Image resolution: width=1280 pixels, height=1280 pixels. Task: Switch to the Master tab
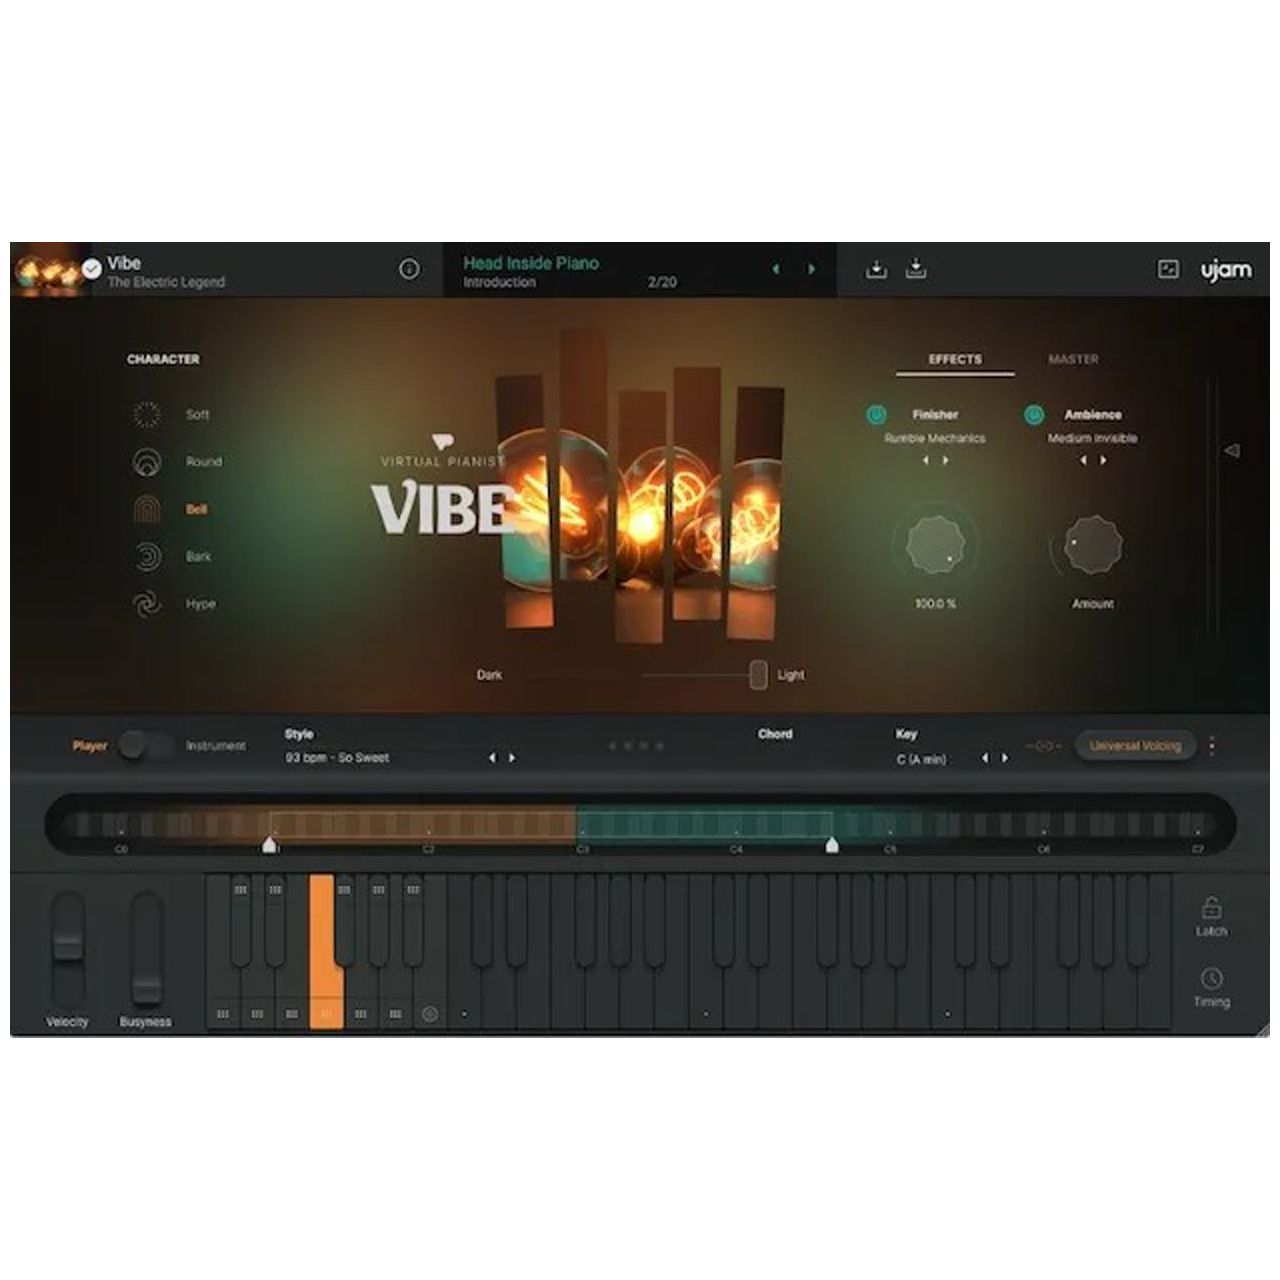[1073, 359]
